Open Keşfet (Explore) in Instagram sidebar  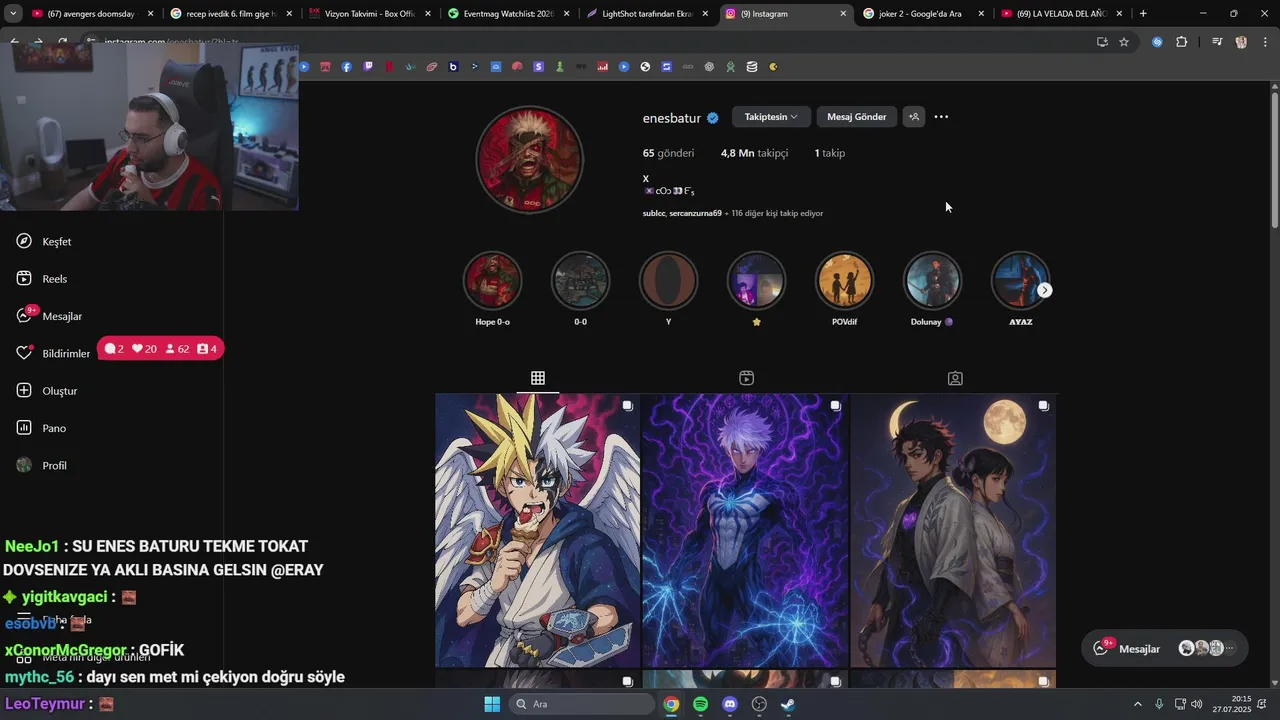point(44,242)
